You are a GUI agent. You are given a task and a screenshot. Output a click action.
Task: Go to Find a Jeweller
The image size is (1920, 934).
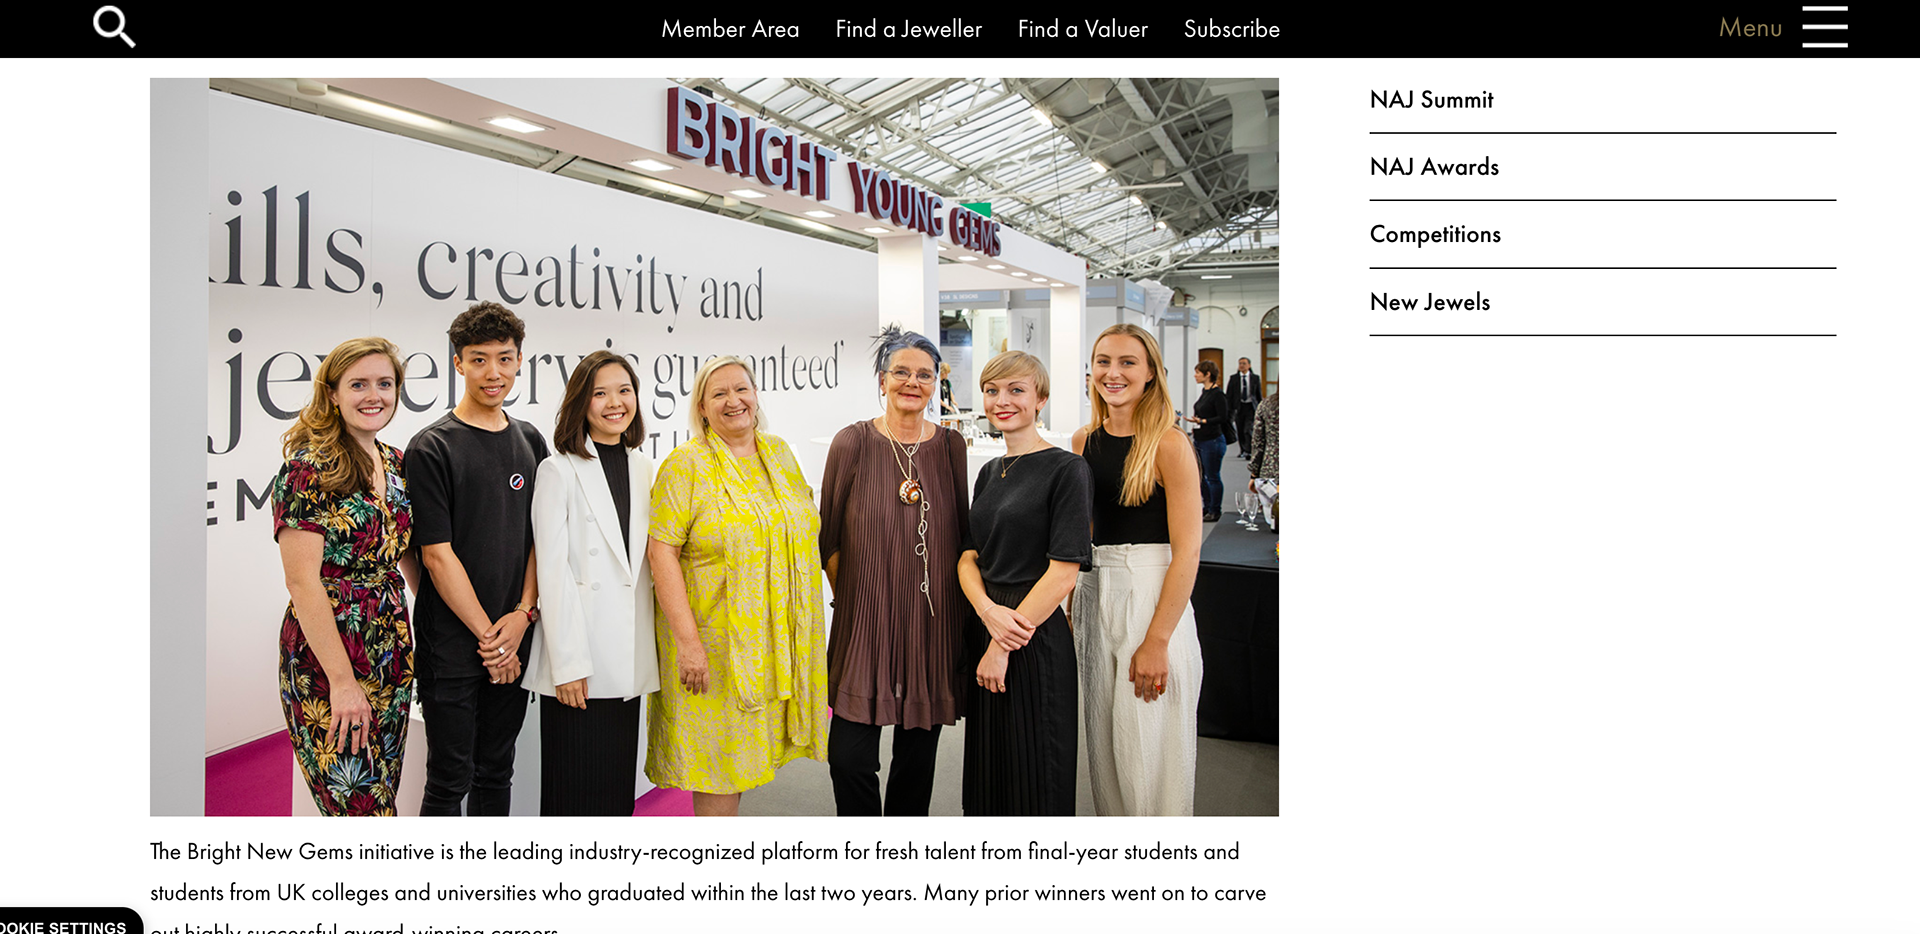click(x=908, y=29)
